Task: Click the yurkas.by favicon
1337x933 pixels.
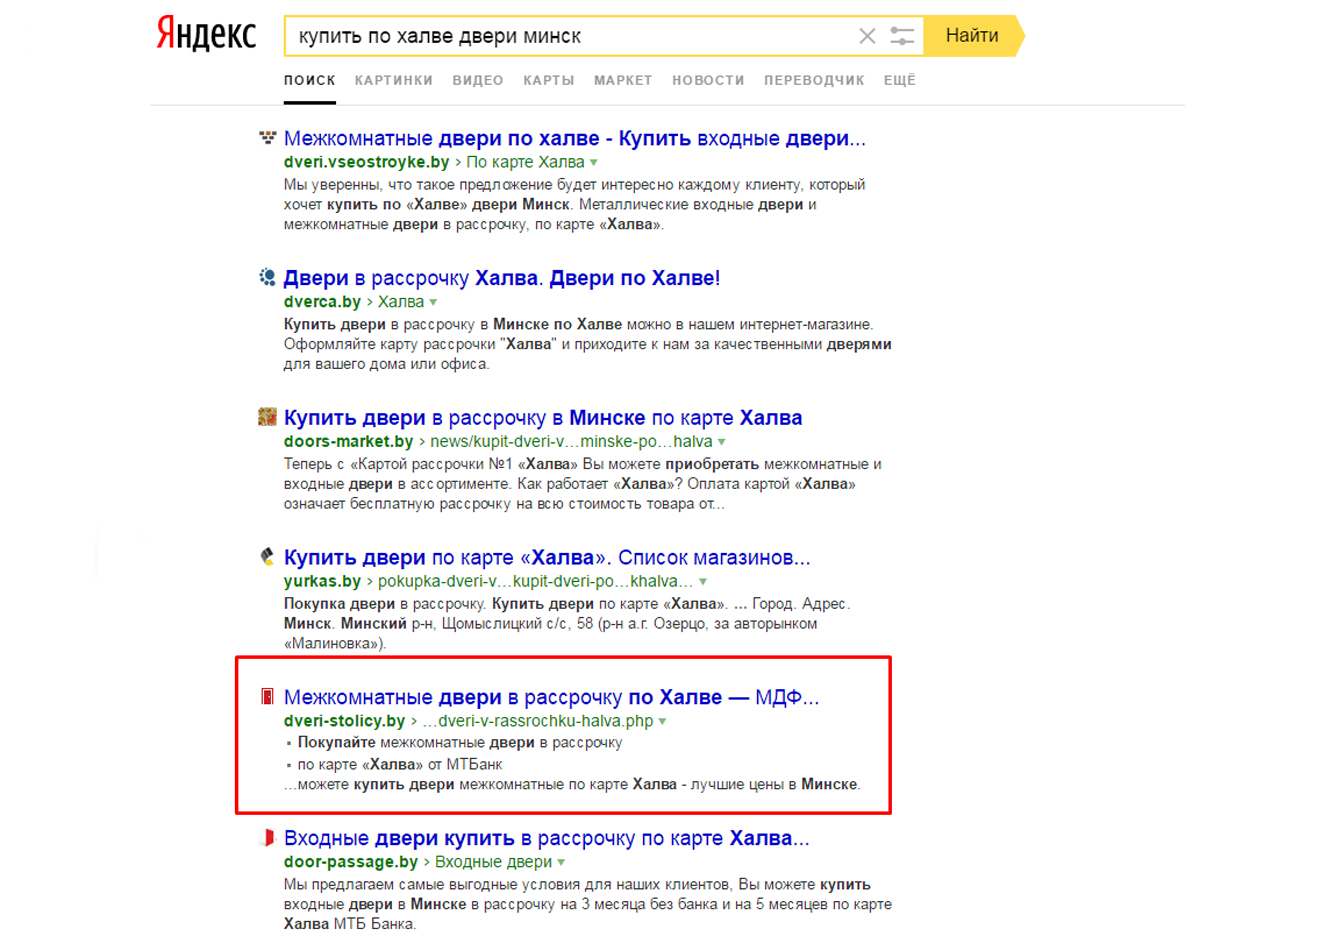Action: [267, 556]
